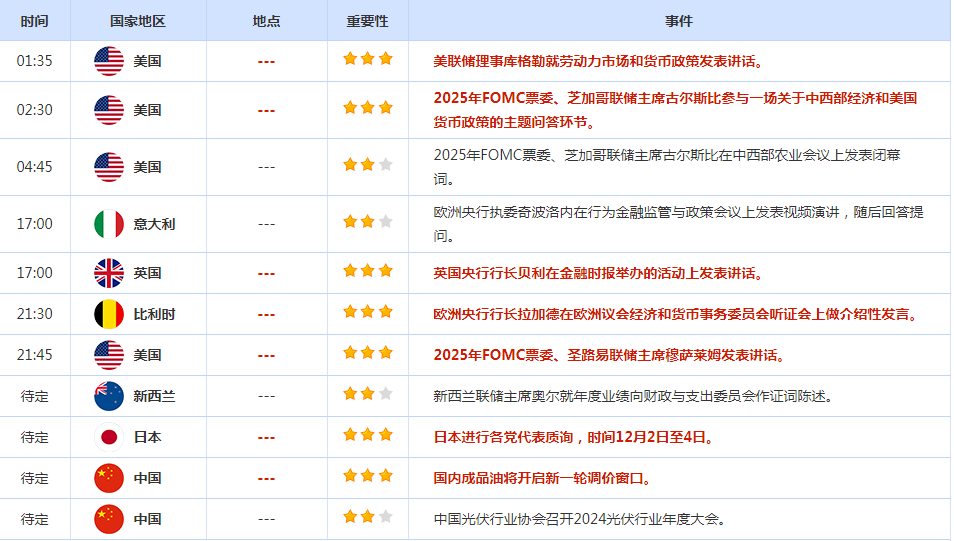Viewport: 954px width, 541px height.
Task: Open the 英国央行行长贝利 speech event
Action: click(x=597, y=273)
